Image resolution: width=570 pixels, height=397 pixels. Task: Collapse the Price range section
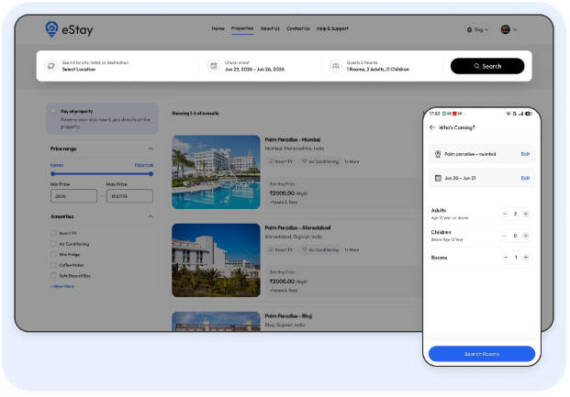tap(150, 148)
